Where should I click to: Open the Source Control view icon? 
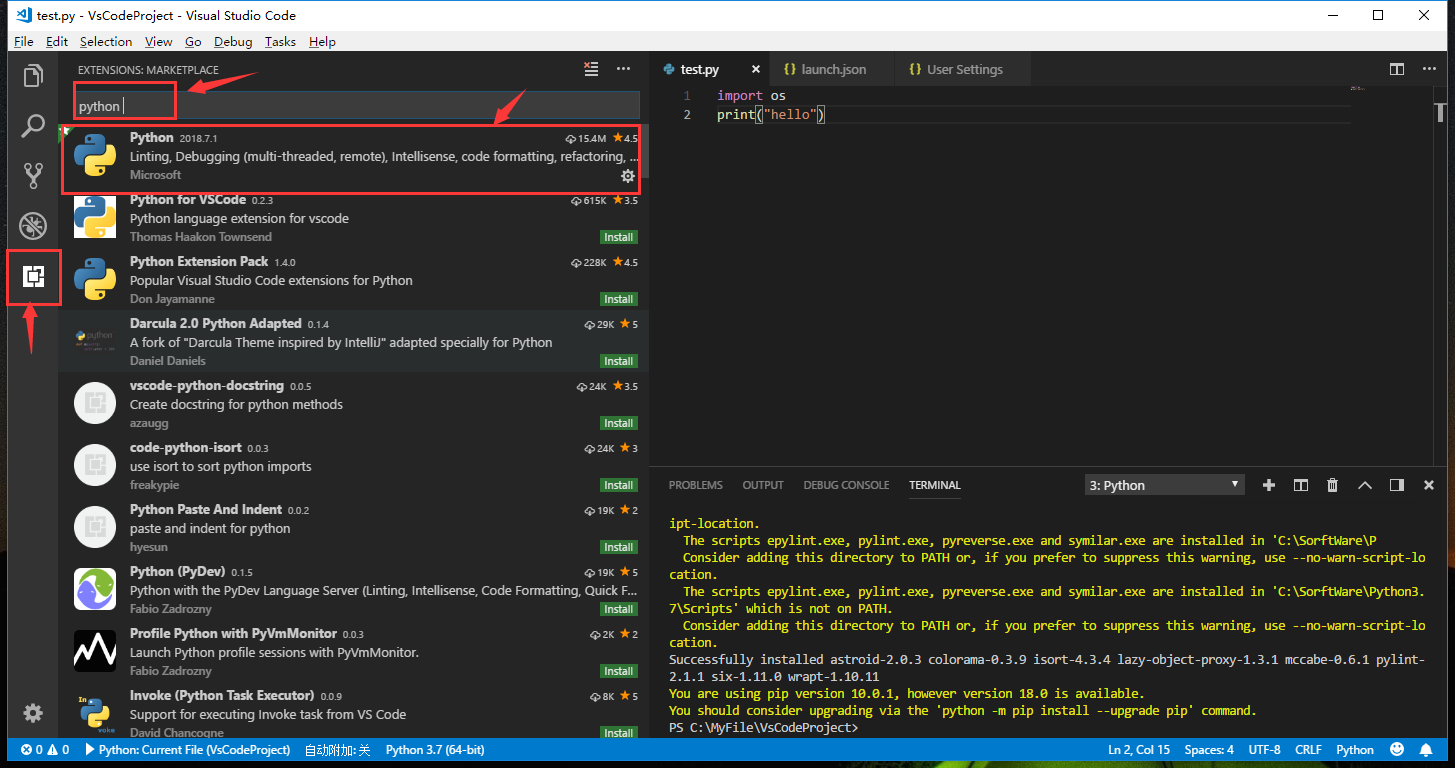point(33,174)
